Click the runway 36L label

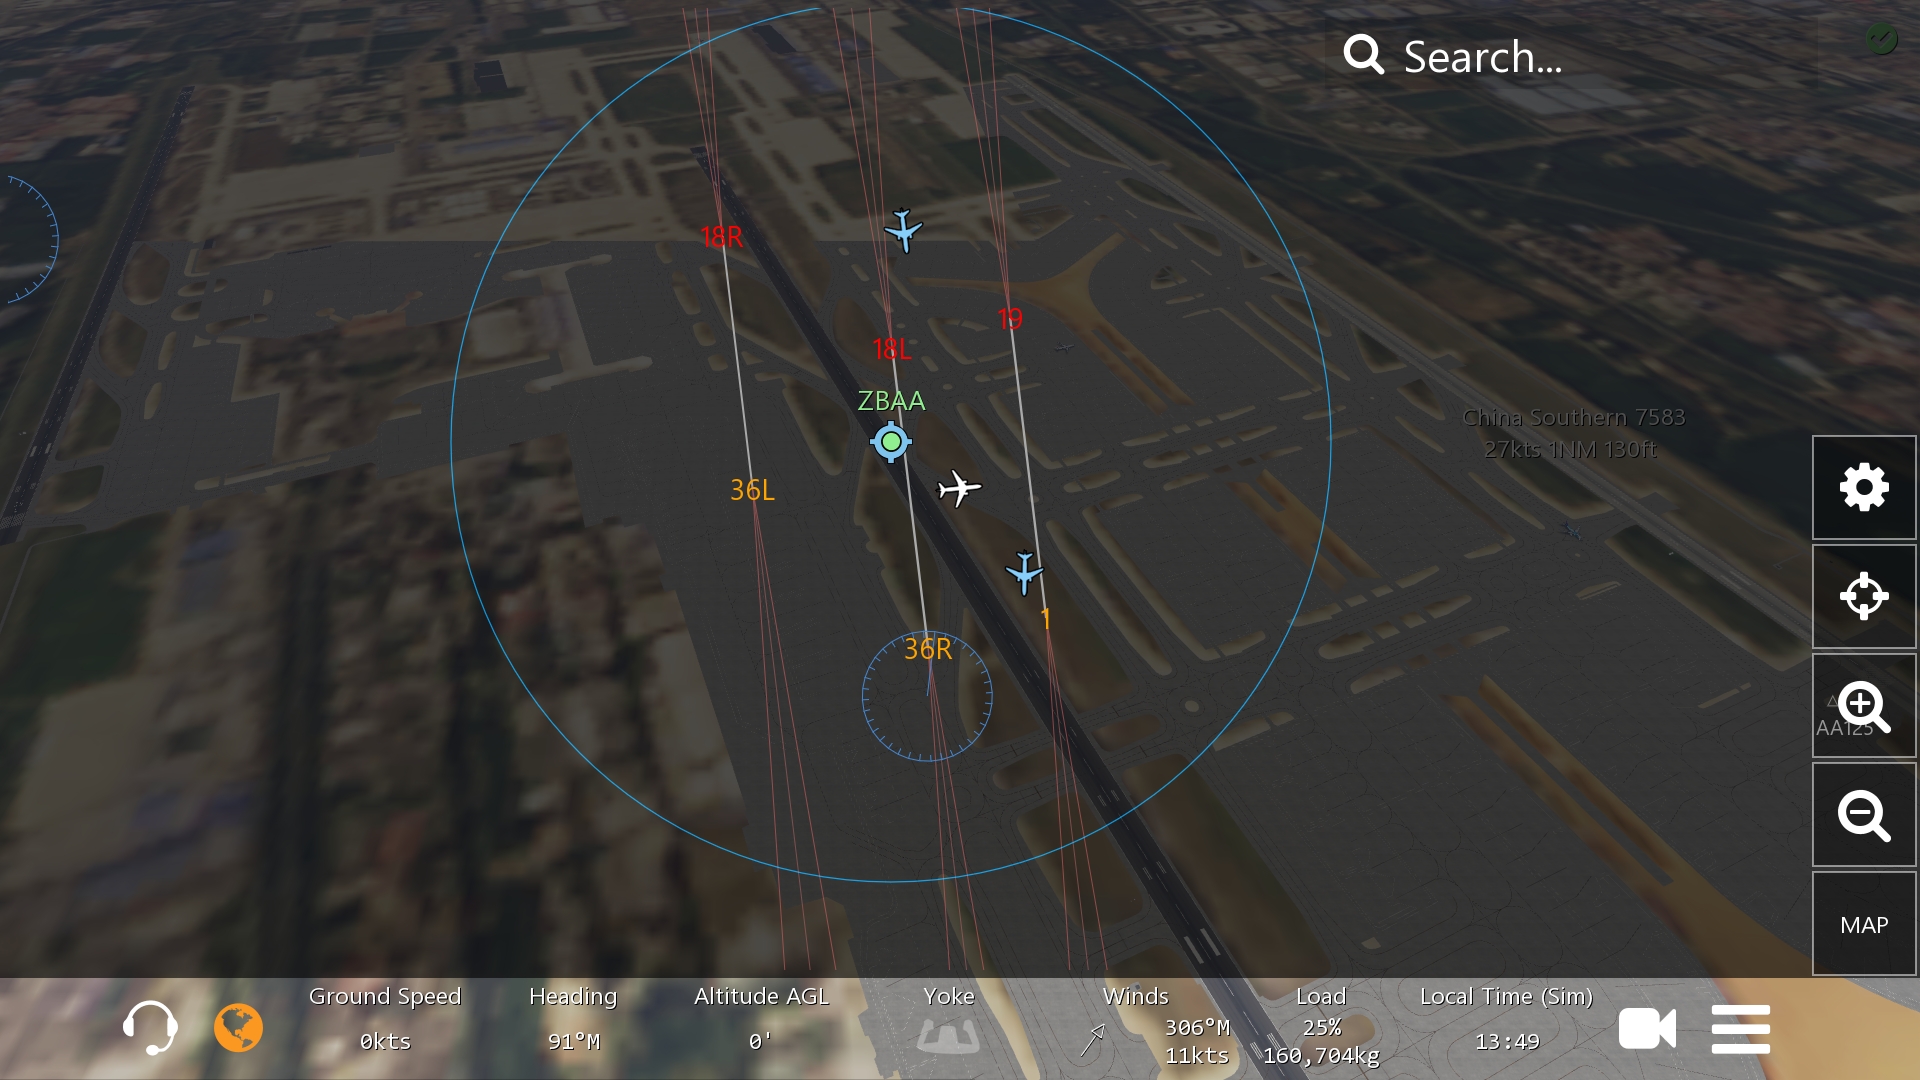pos(752,490)
